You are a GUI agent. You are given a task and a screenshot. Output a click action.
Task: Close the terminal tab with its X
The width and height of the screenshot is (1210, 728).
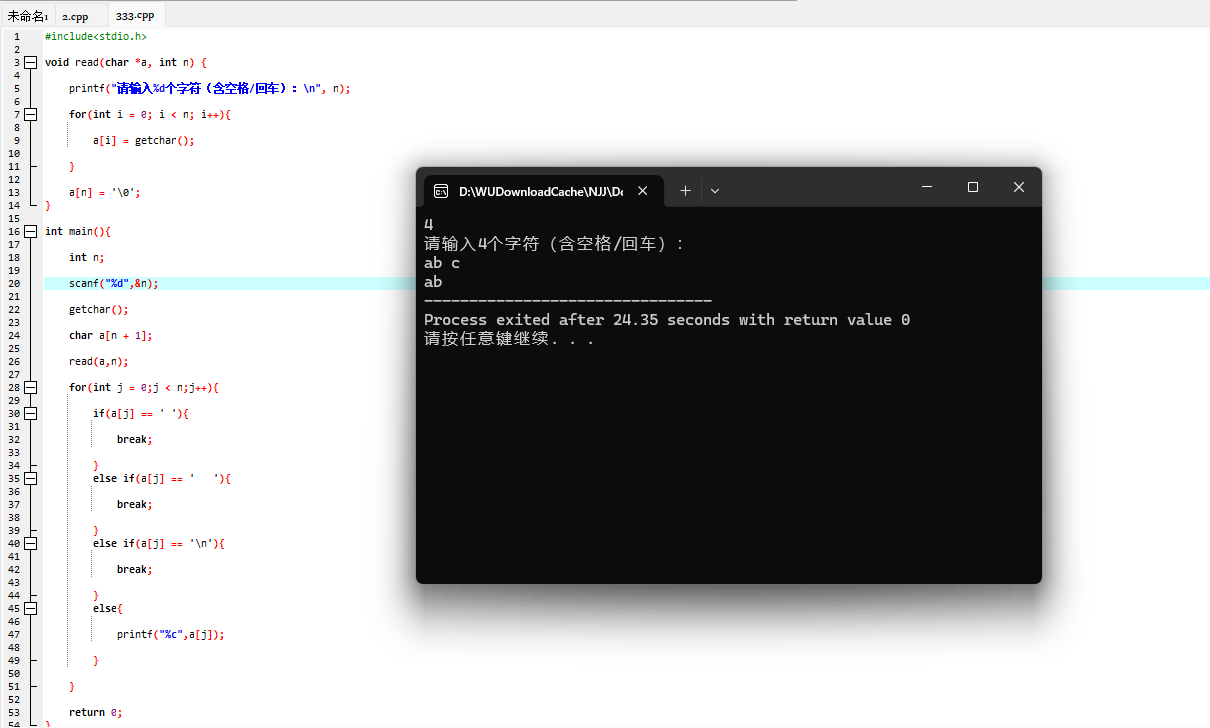[x=643, y=190]
